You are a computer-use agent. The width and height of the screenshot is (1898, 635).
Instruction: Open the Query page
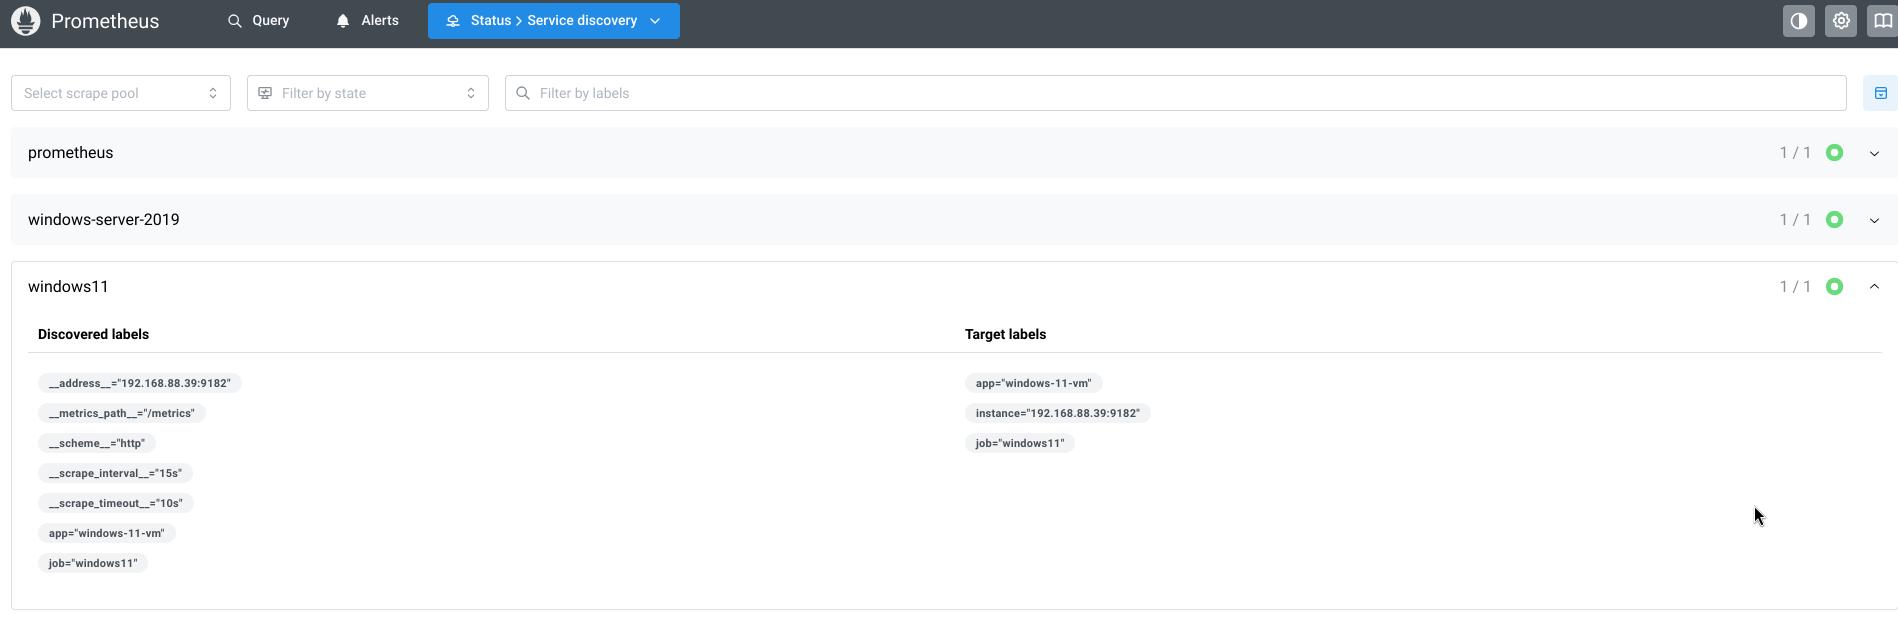click(x=258, y=21)
